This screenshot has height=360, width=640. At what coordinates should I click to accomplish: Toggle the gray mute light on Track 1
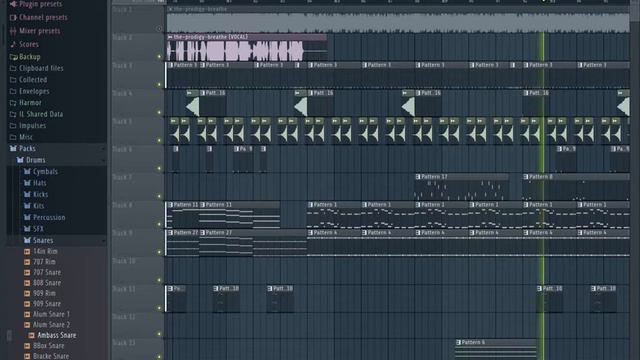(159, 29)
